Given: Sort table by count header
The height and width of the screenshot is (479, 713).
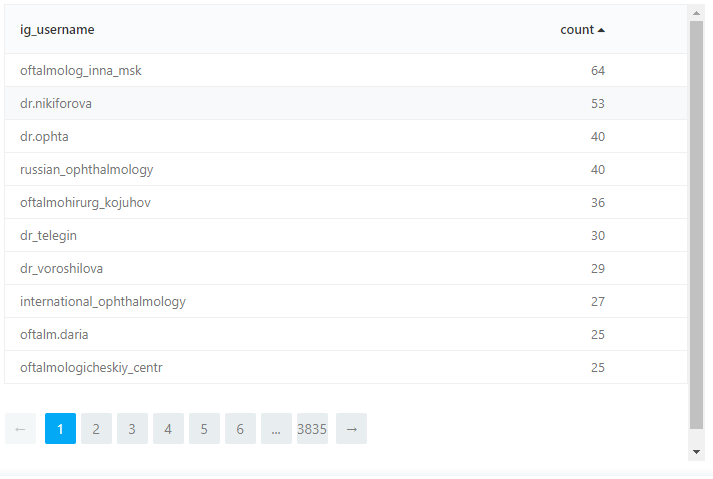Looking at the screenshot, I should (577, 30).
